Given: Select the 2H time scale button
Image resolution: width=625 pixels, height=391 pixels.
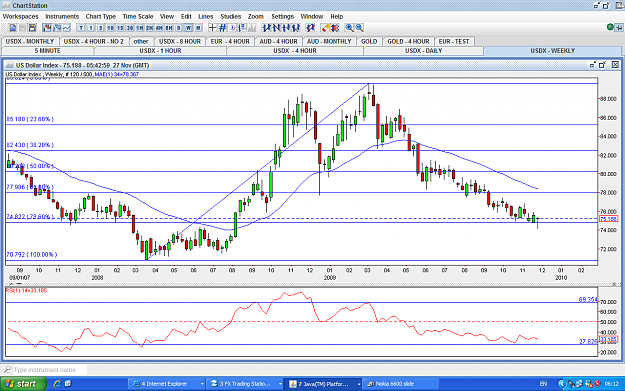Looking at the screenshot, I should tap(149, 28).
